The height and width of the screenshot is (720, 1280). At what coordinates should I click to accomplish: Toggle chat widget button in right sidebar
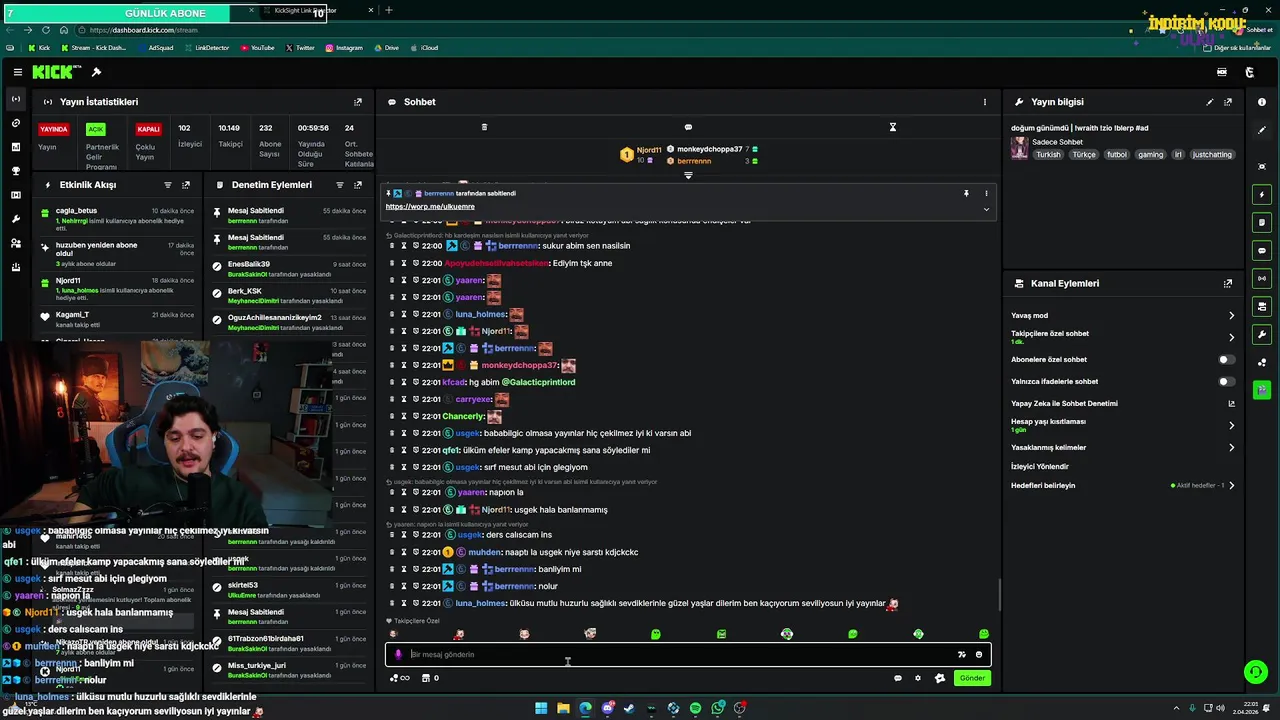(x=1262, y=250)
